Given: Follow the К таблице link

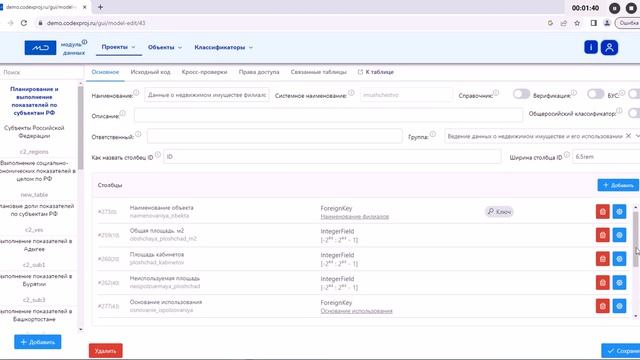Looking at the screenshot, I should pyautogui.click(x=376, y=72).
